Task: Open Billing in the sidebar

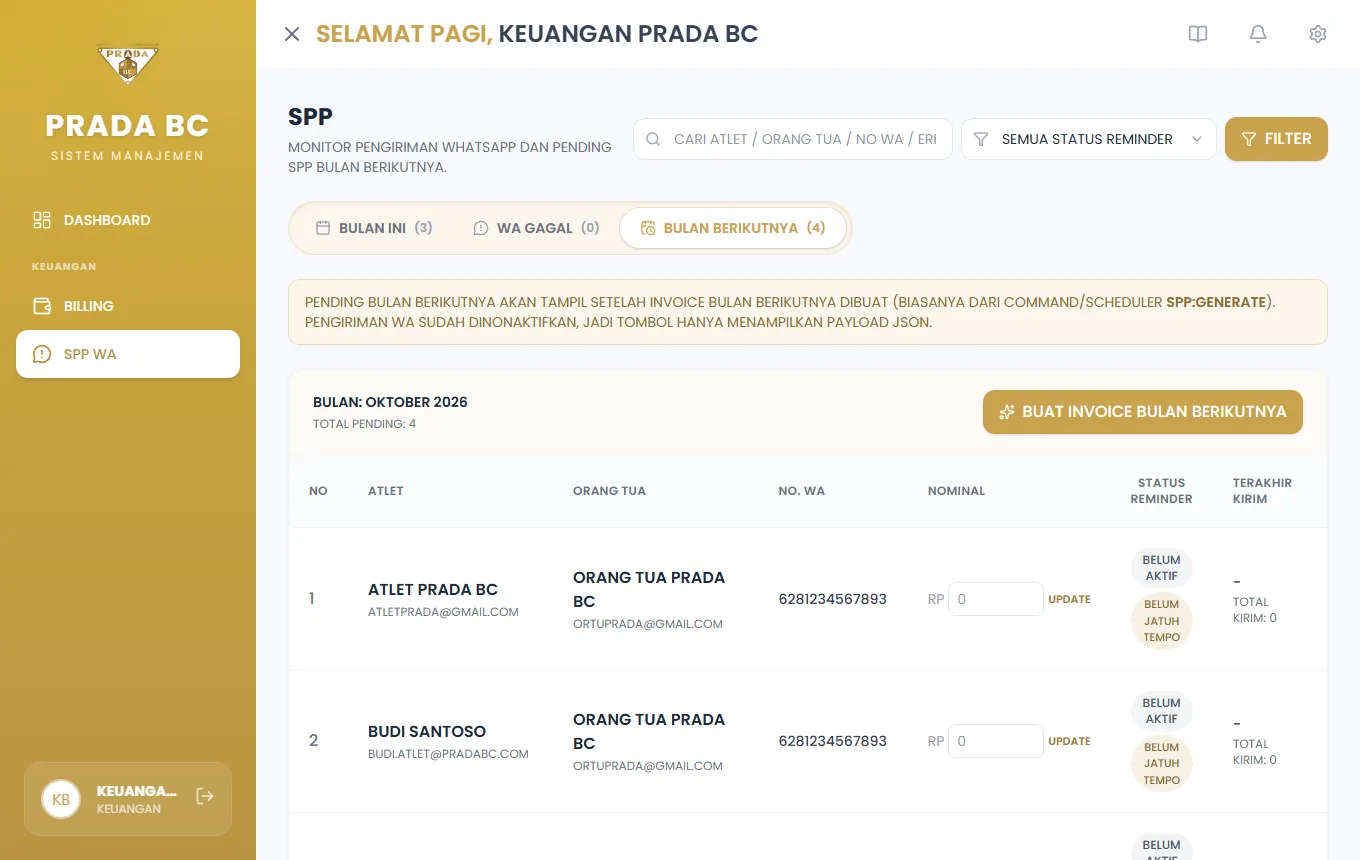Action: pyautogui.click(x=128, y=306)
